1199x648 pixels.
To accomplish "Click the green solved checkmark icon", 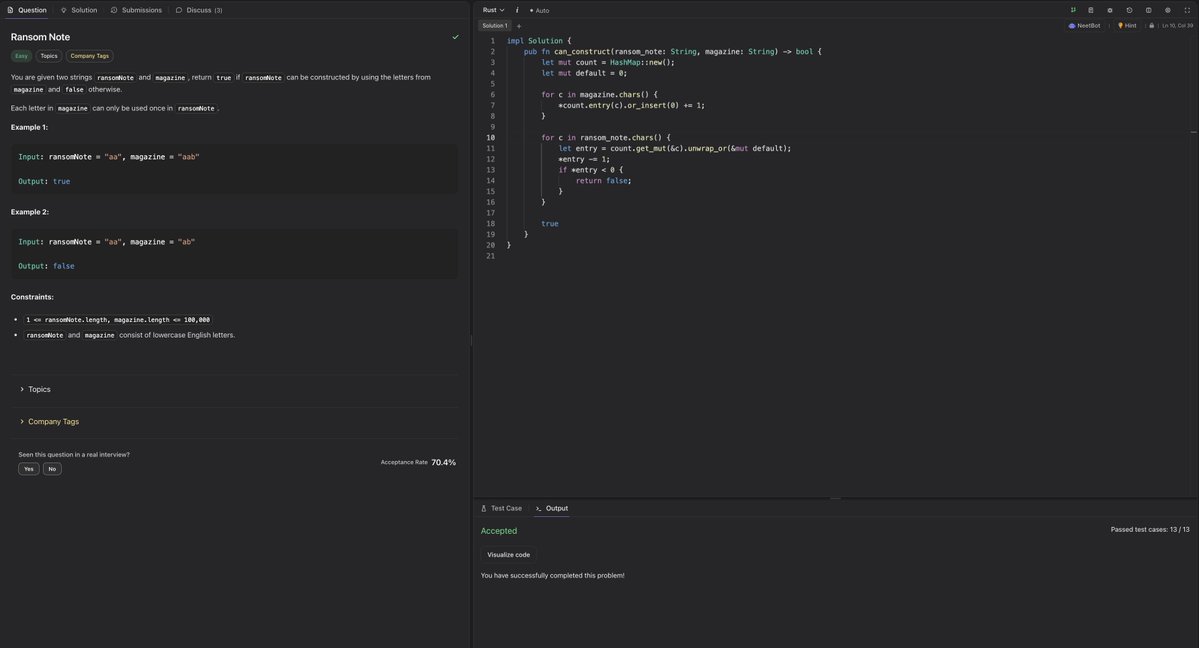I will pos(456,37).
